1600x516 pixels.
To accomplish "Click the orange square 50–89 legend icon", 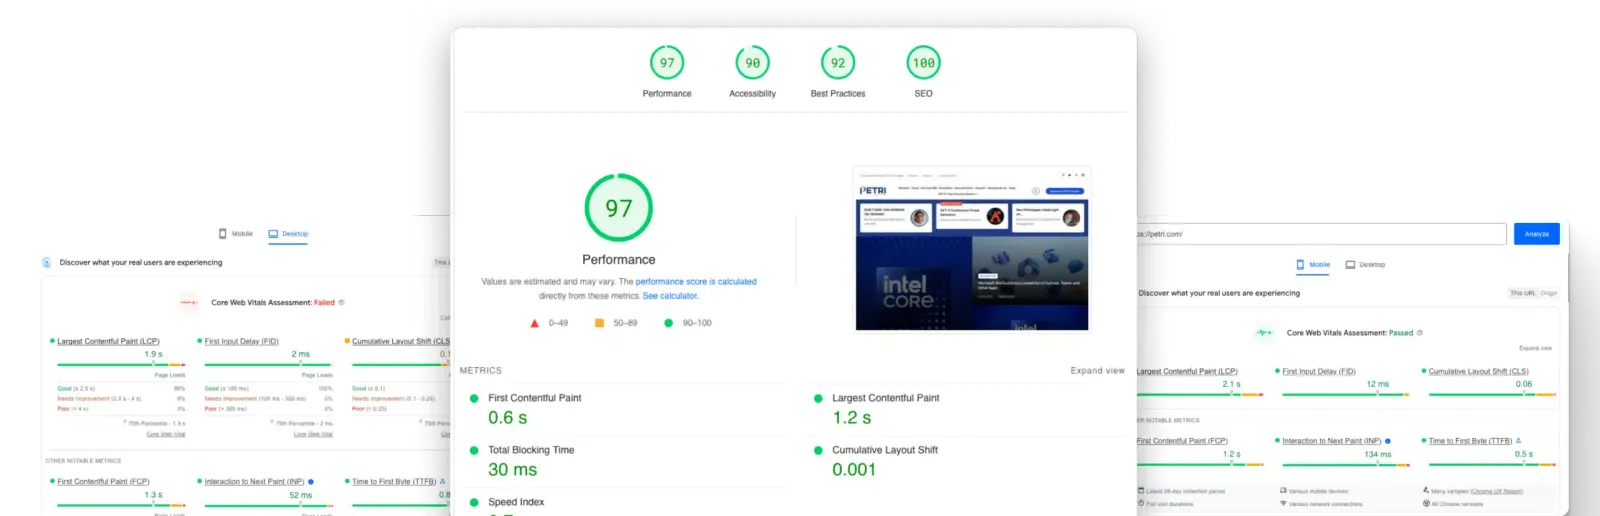I will click(x=599, y=323).
